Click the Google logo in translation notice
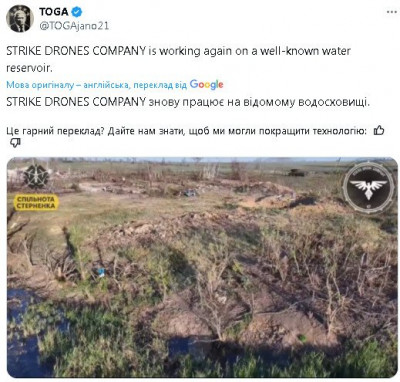Screen dimensions: 400x382 (206, 85)
